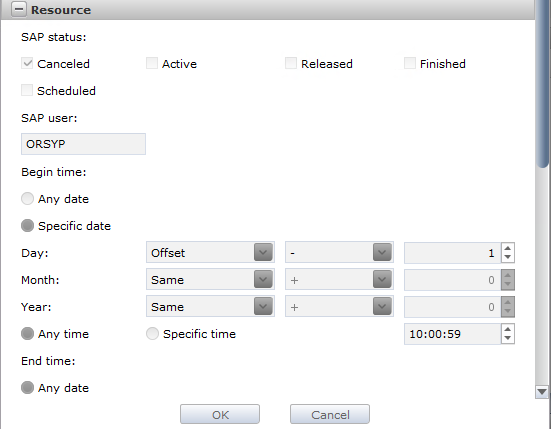Decrease the Day offset value

[507, 257]
